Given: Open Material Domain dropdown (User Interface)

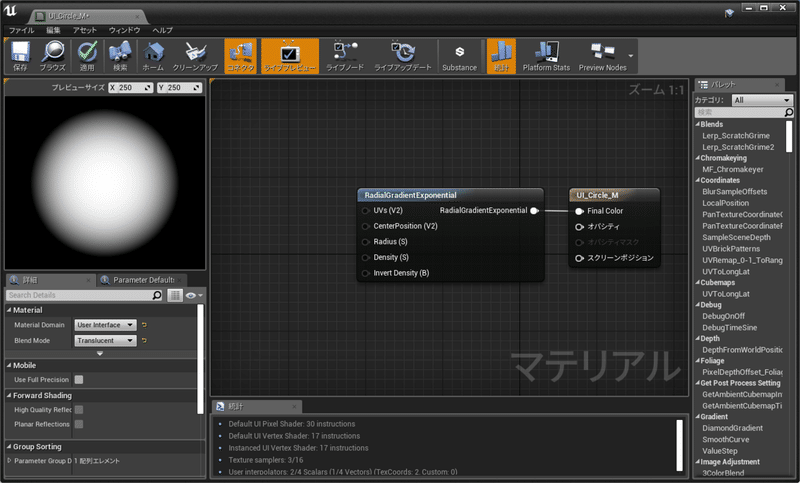Looking at the screenshot, I should [106, 325].
